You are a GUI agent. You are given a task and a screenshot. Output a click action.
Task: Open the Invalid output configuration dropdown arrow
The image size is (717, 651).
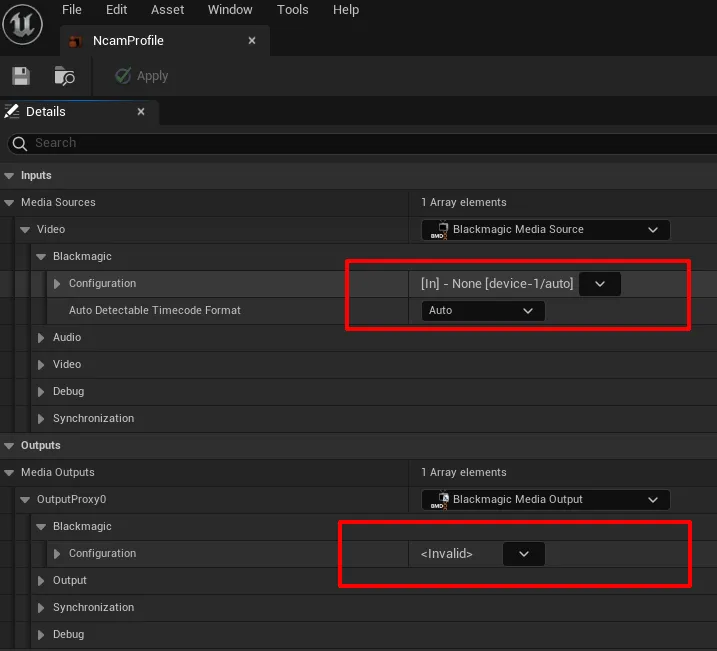(x=524, y=554)
